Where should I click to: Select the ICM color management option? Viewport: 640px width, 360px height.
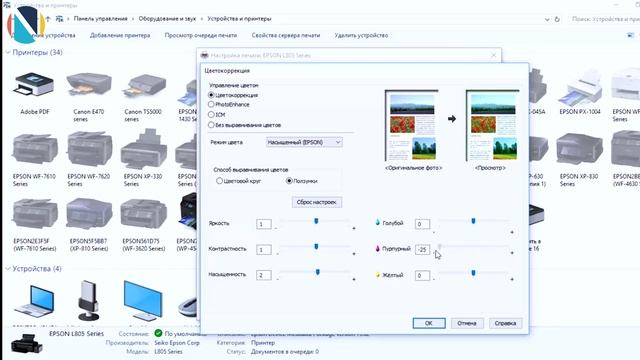point(211,115)
